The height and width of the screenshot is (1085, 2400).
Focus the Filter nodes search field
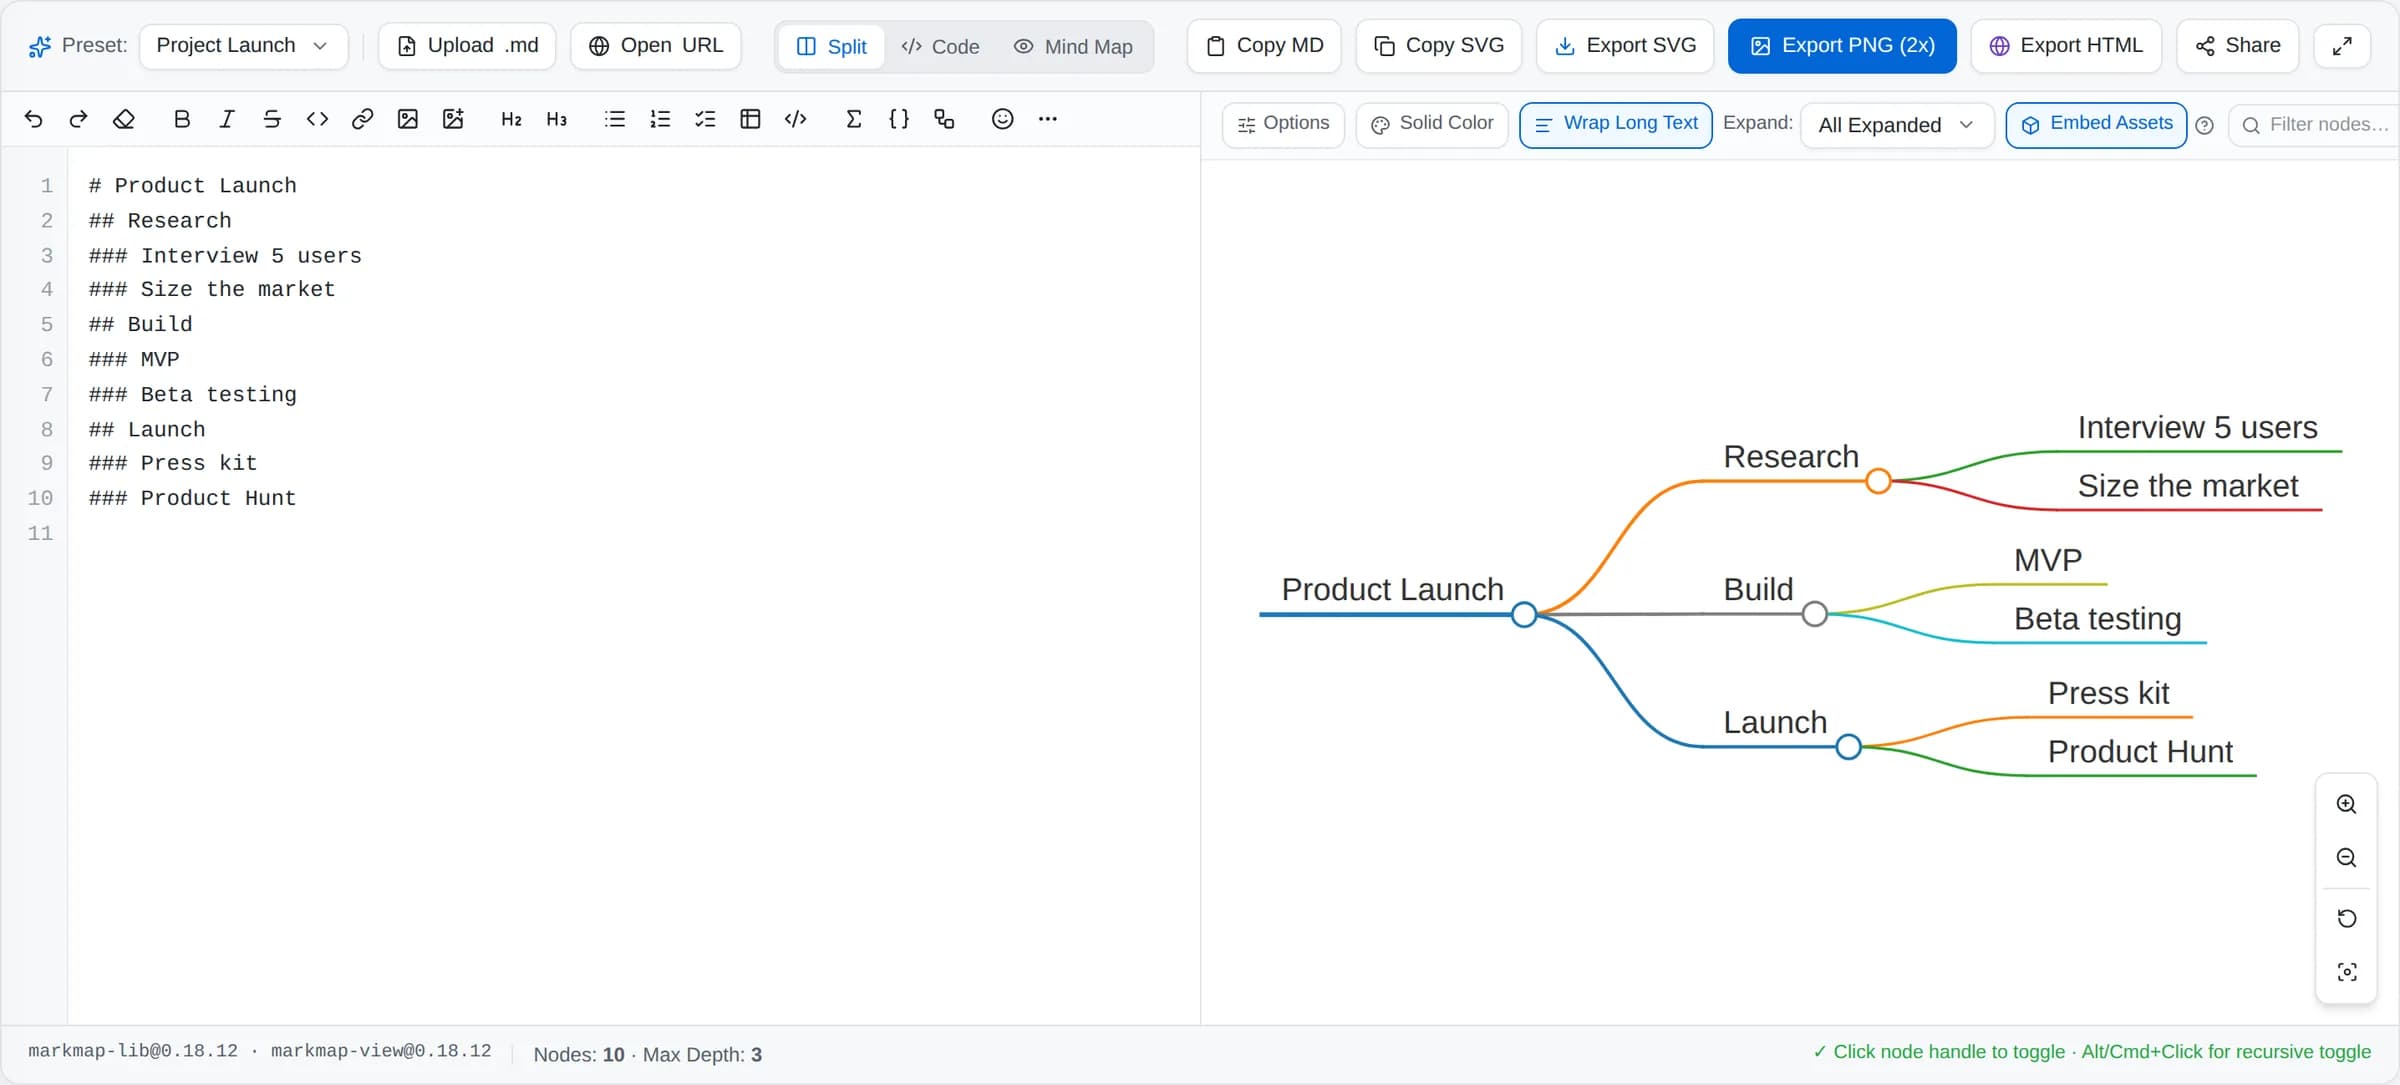2314,125
